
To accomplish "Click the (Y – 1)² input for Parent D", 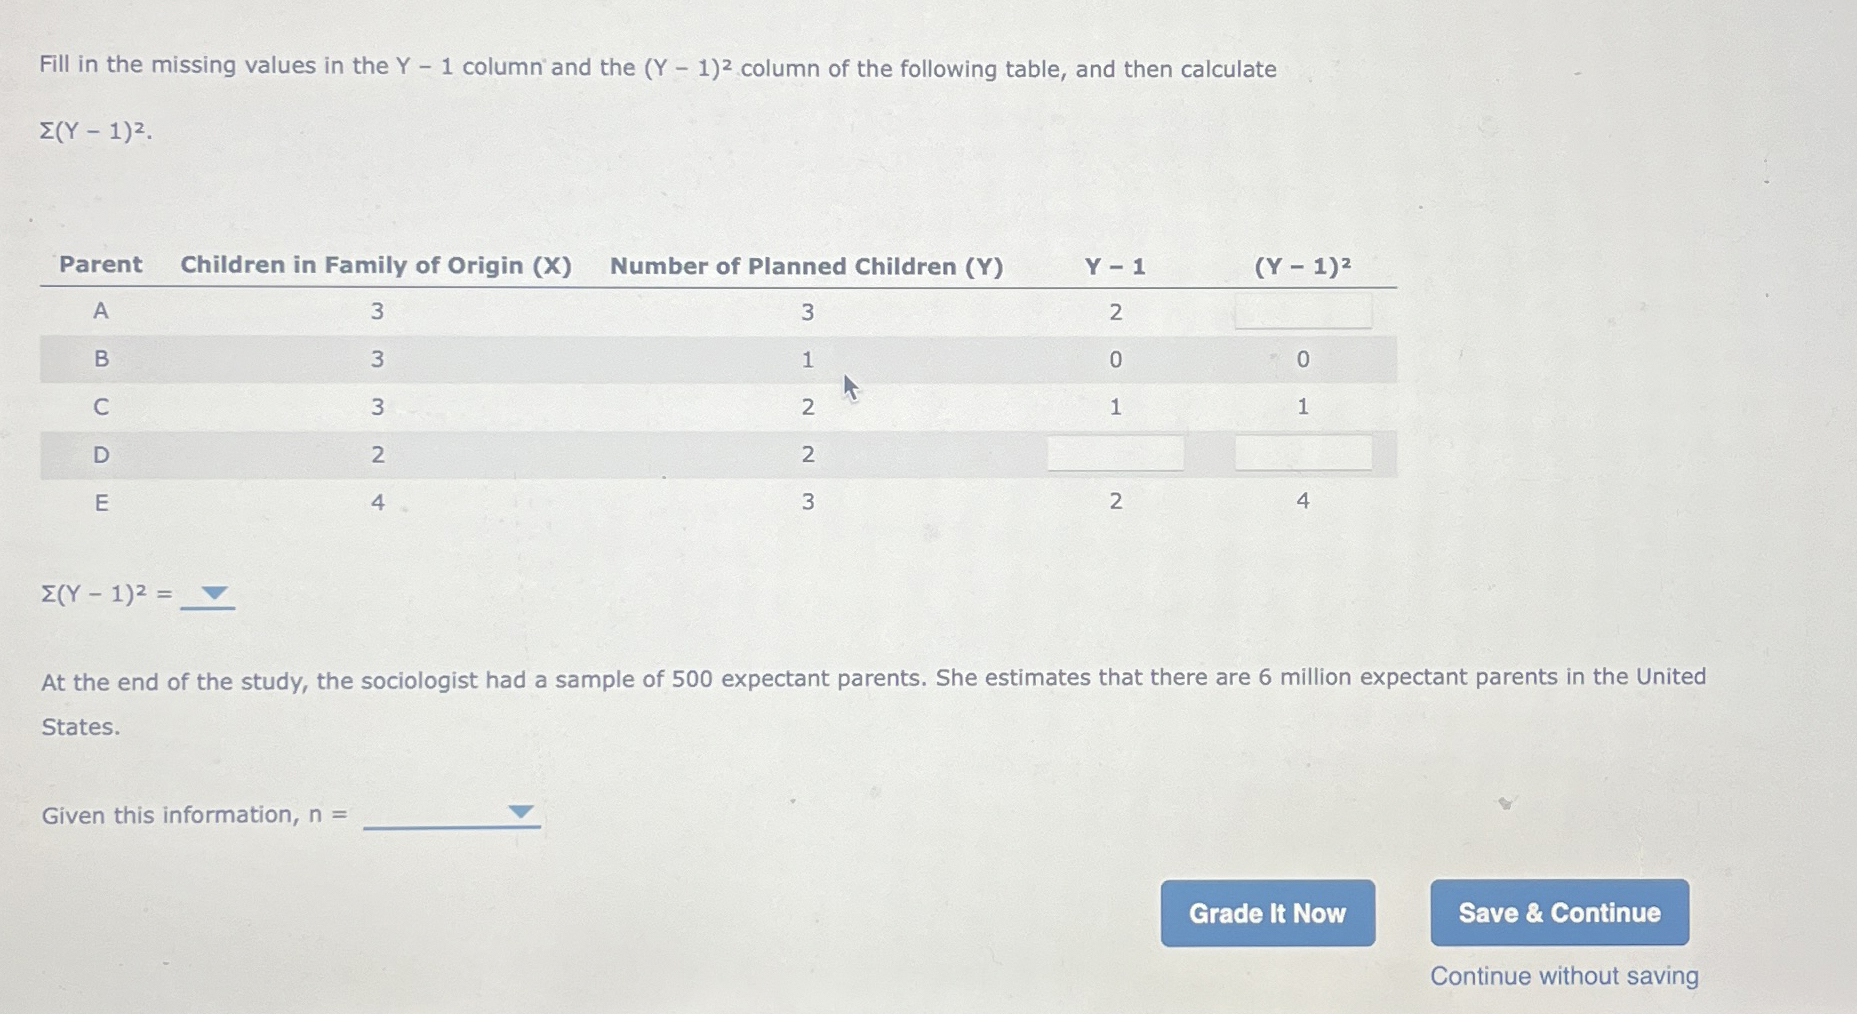I will point(1301,455).
